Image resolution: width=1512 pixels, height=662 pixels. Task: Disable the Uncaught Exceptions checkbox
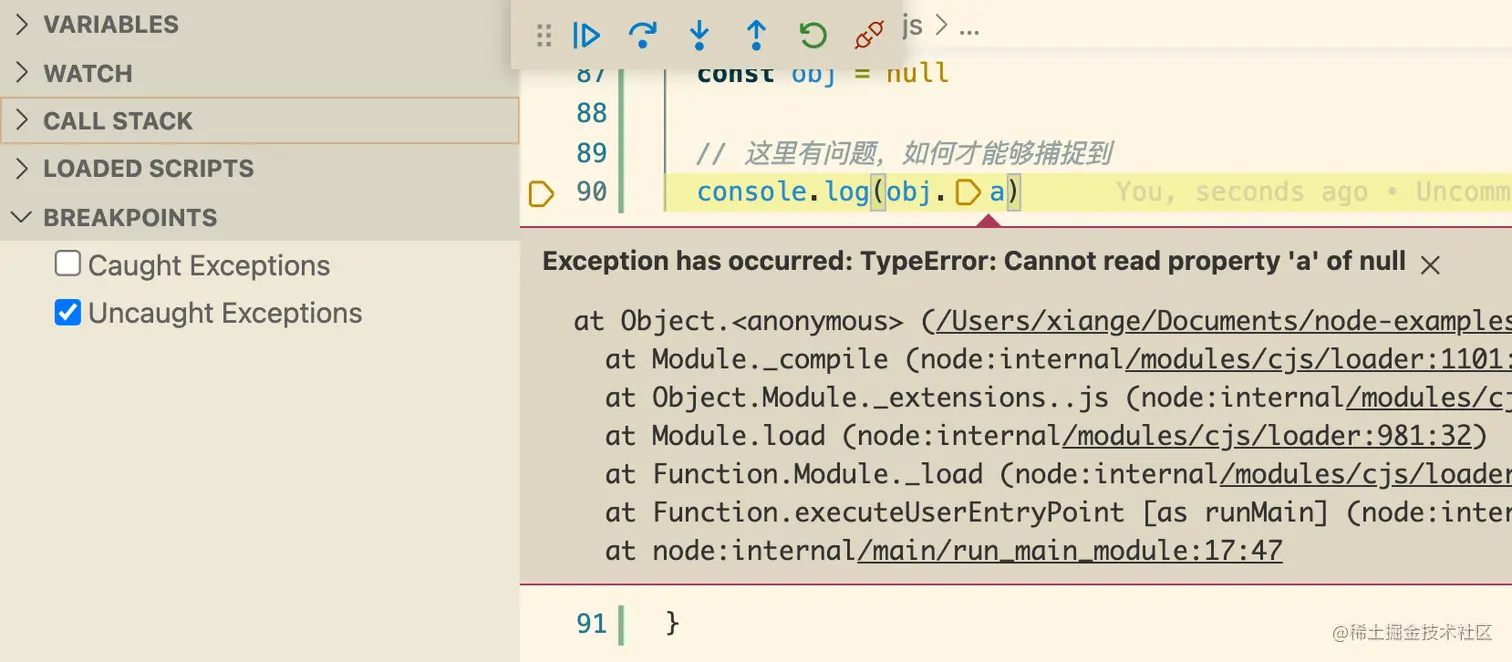tap(67, 312)
